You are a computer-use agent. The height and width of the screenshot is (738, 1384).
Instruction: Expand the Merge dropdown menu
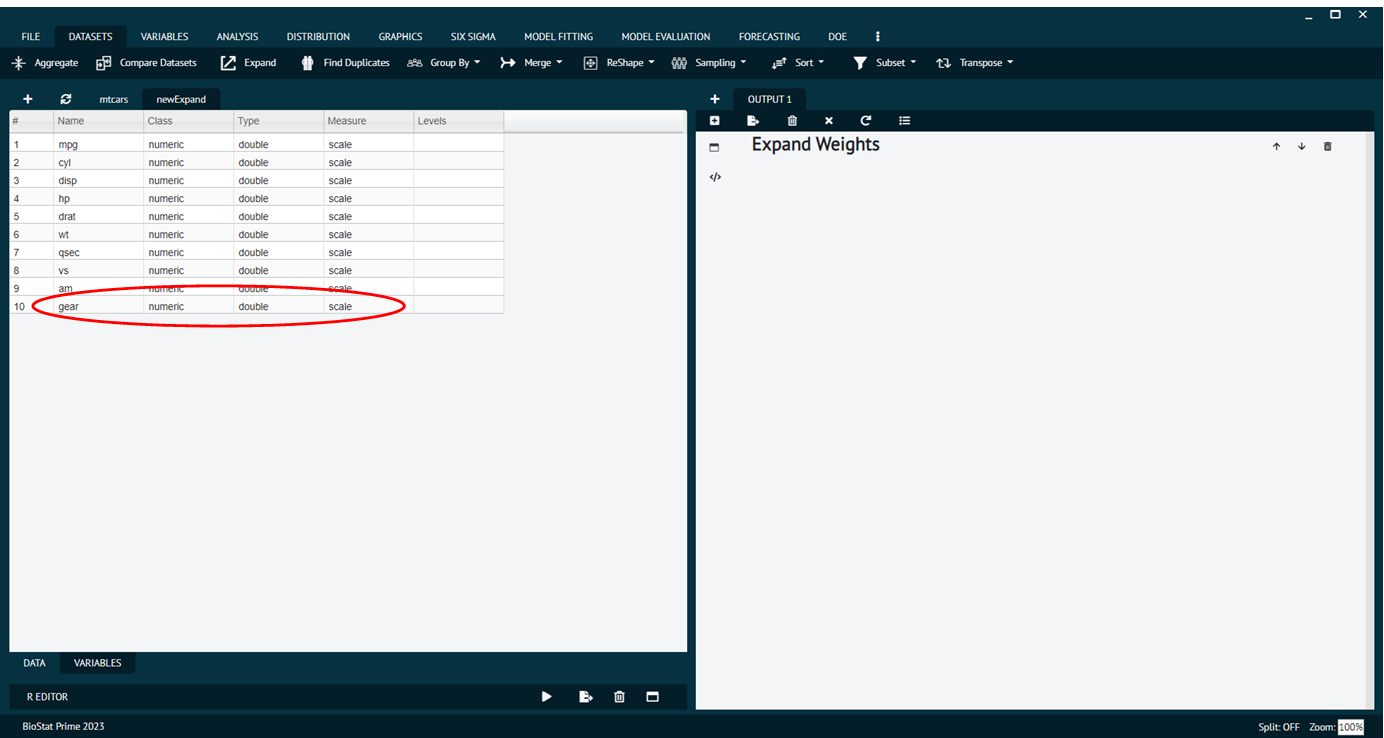point(532,63)
